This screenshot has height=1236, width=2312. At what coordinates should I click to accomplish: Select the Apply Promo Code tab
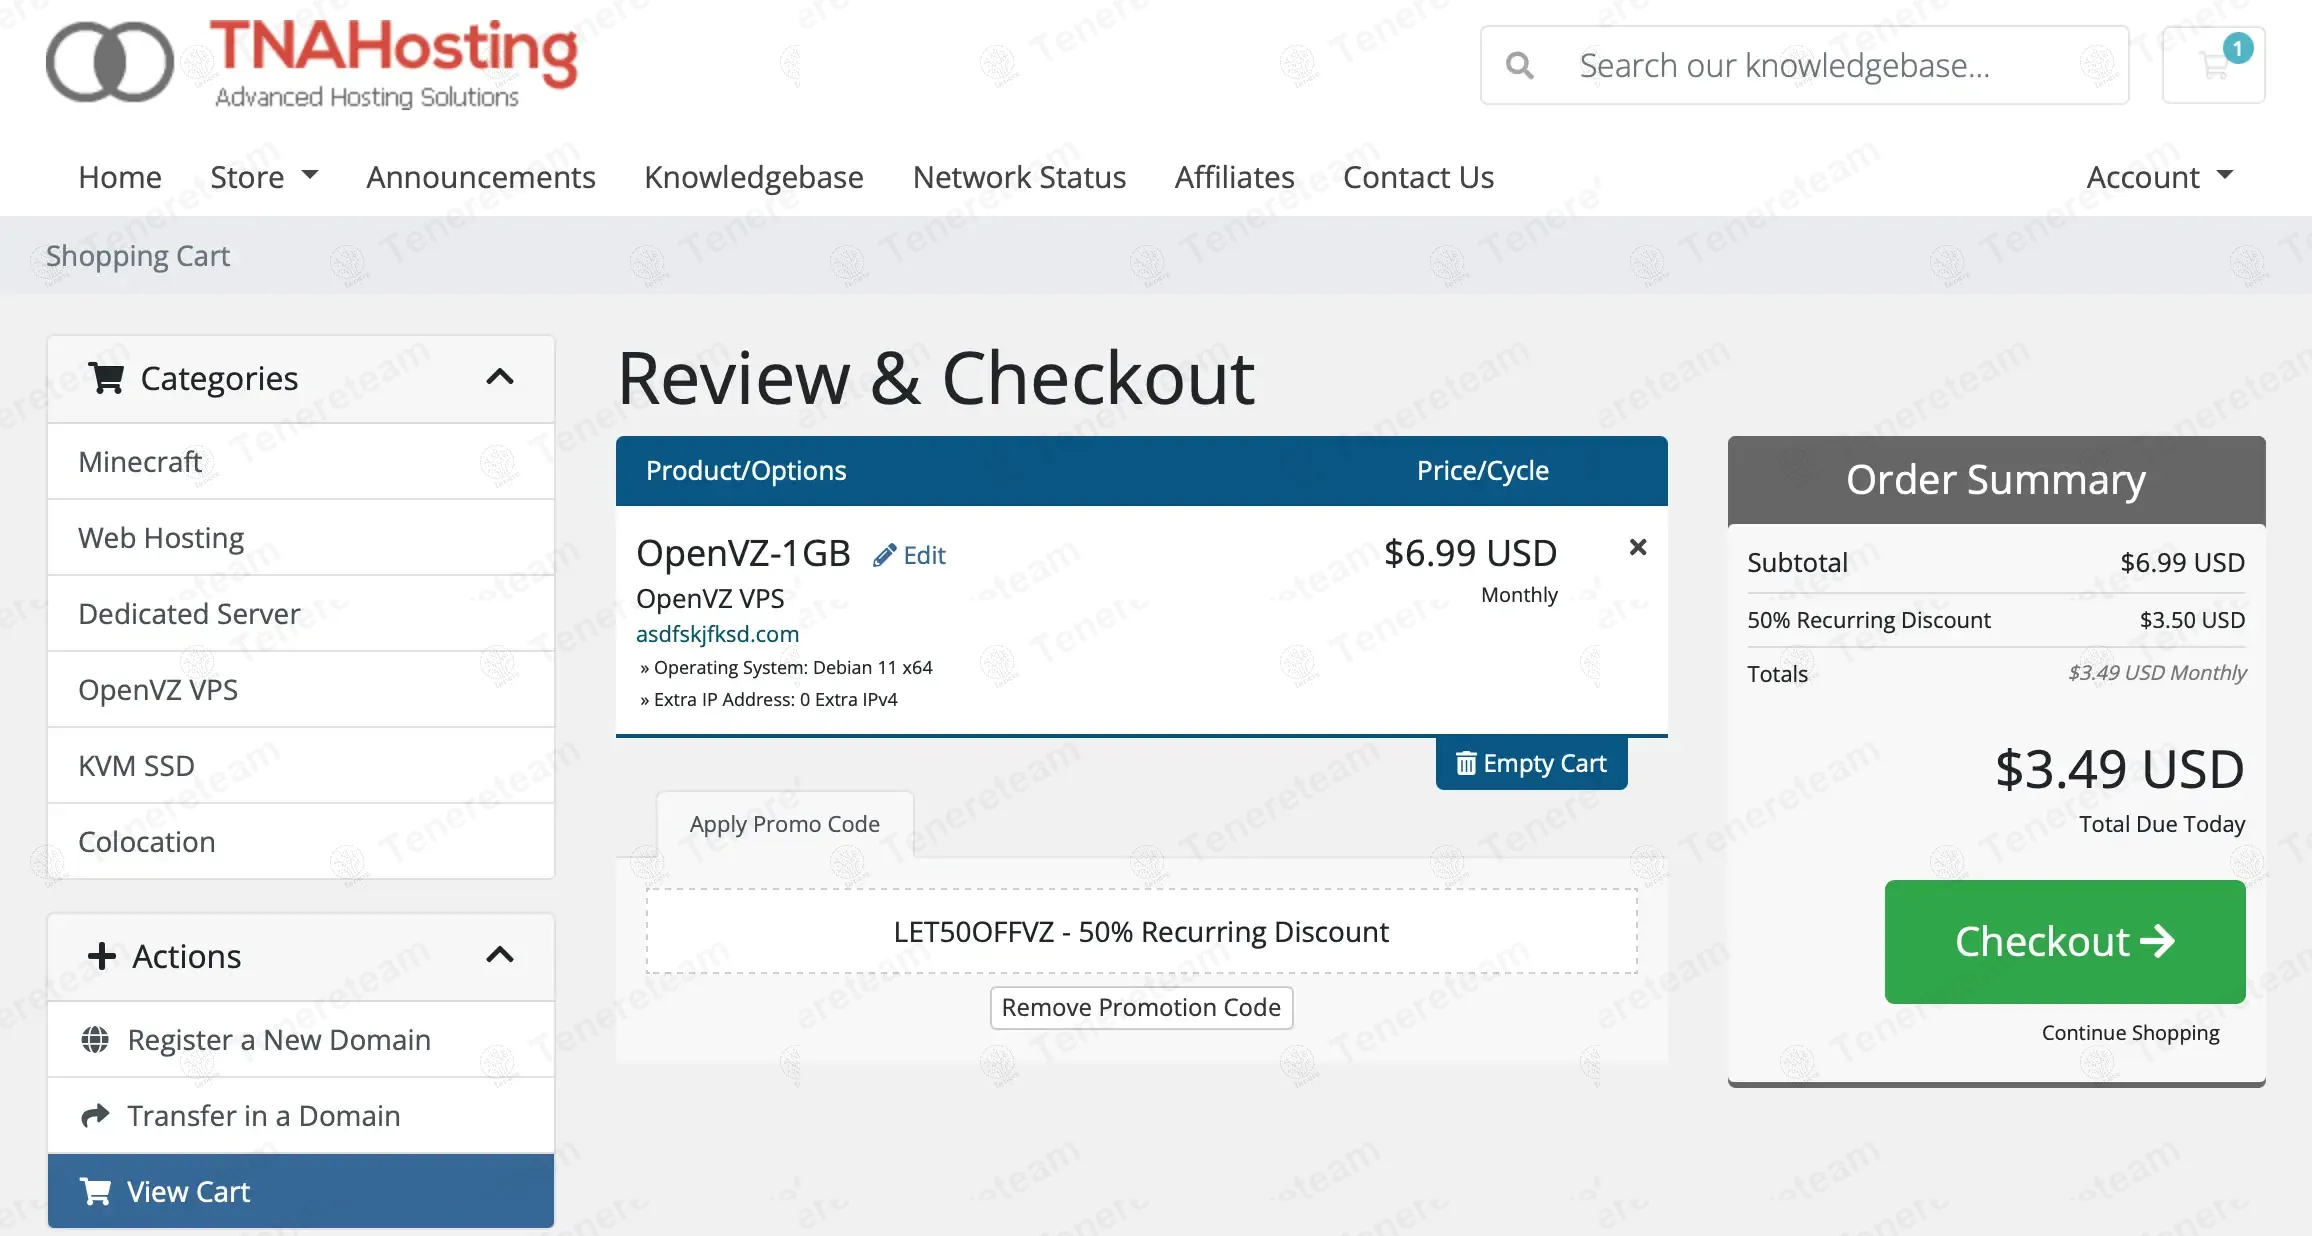click(784, 824)
